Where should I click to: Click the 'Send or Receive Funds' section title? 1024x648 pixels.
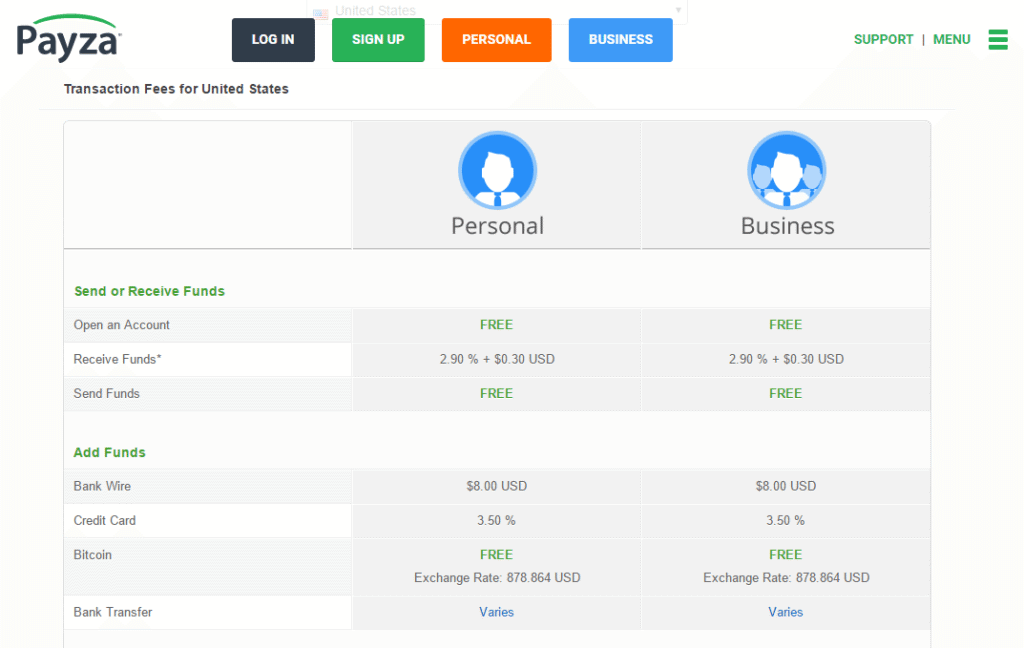point(150,291)
